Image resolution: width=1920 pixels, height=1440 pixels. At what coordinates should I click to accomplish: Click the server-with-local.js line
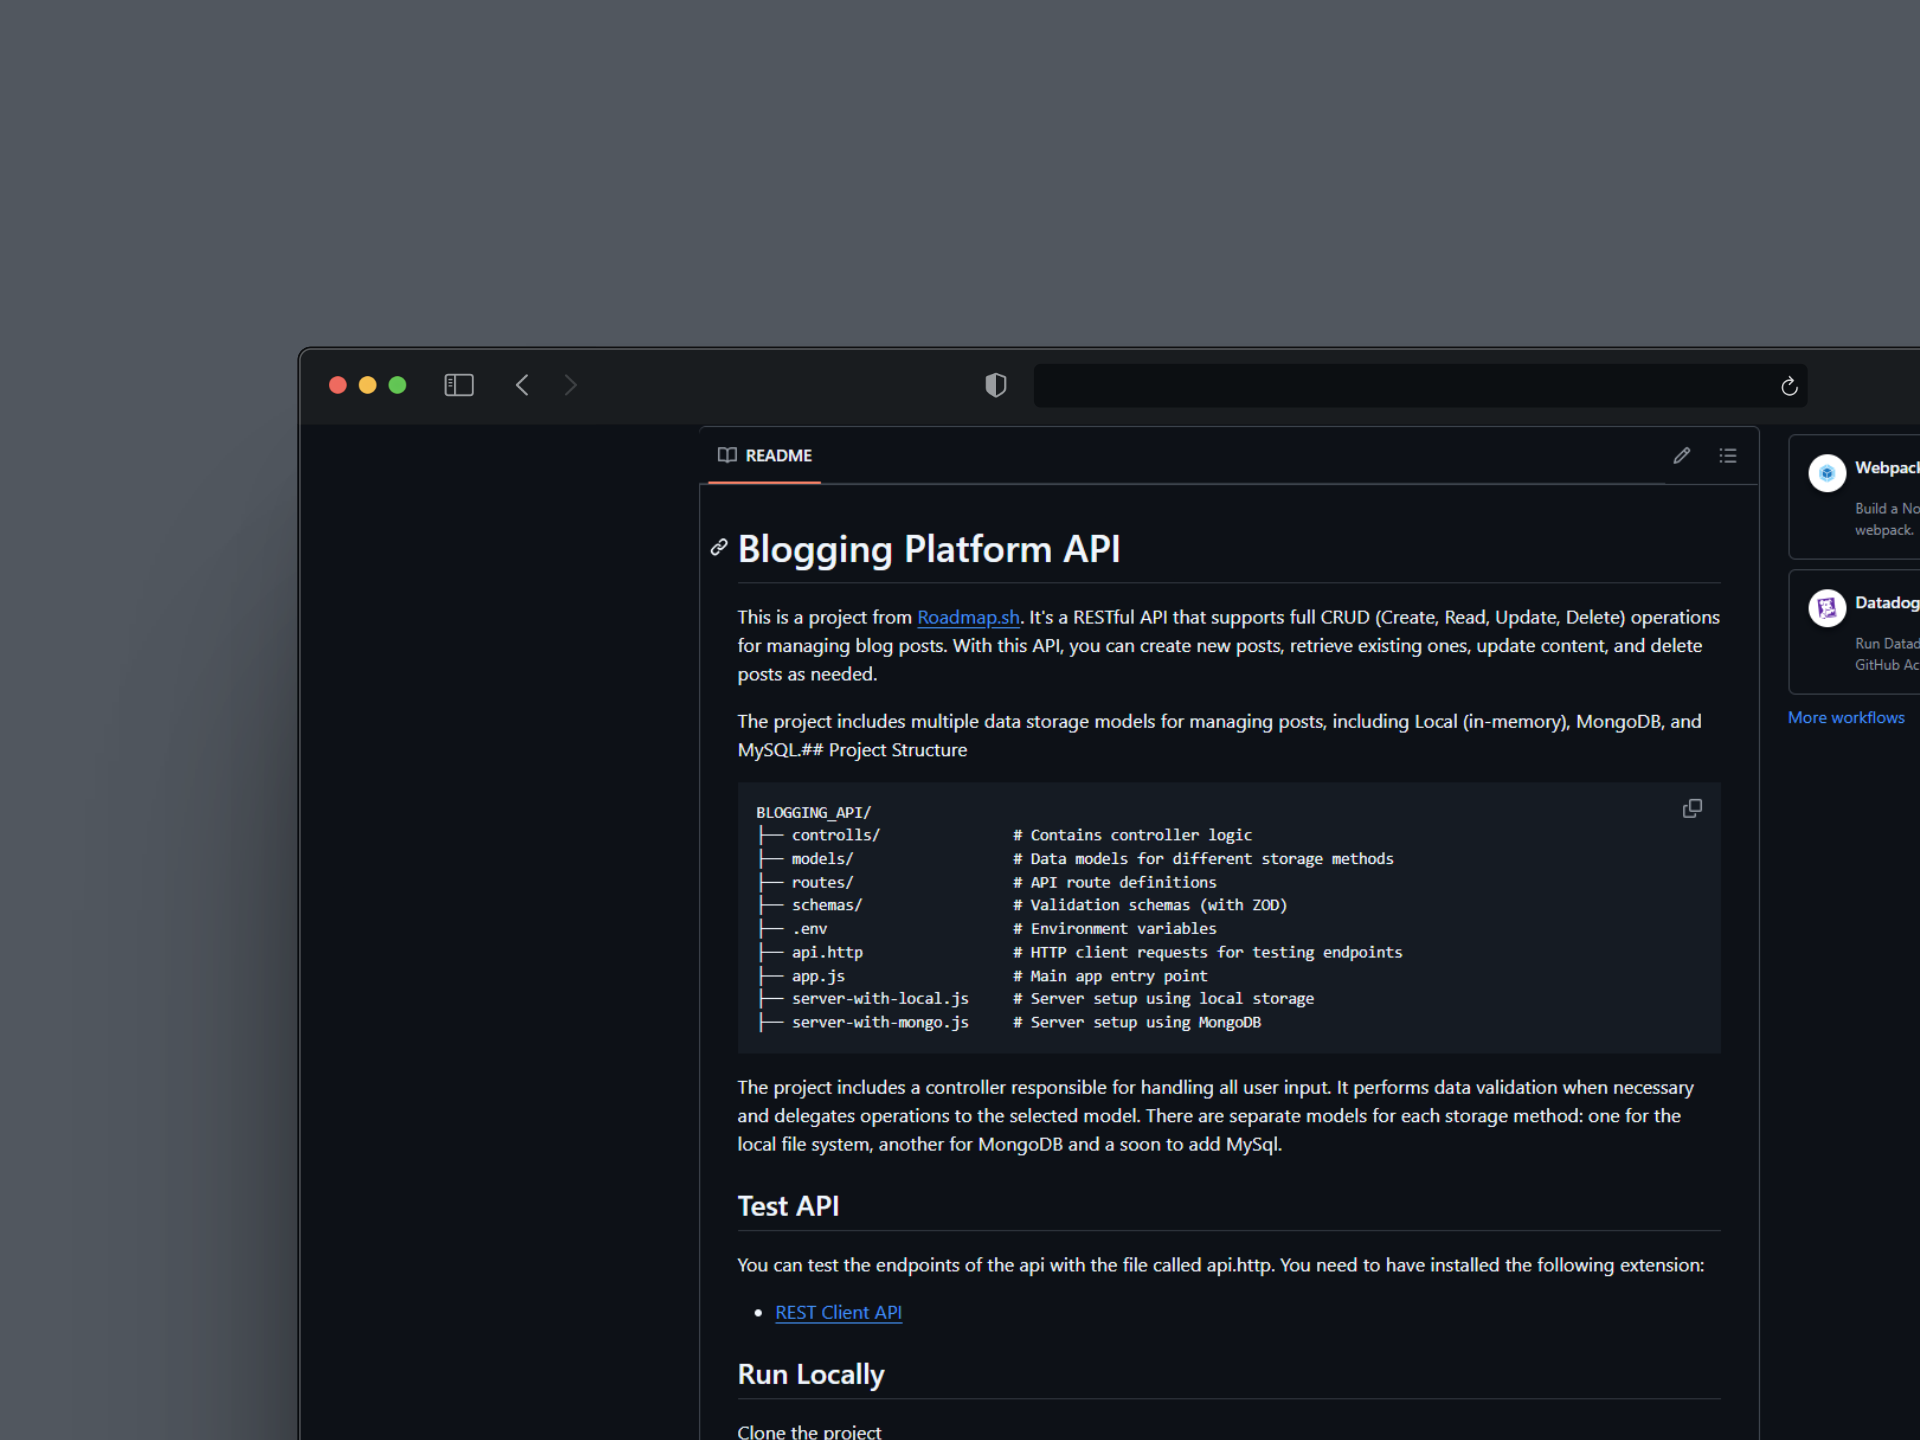pos(880,999)
